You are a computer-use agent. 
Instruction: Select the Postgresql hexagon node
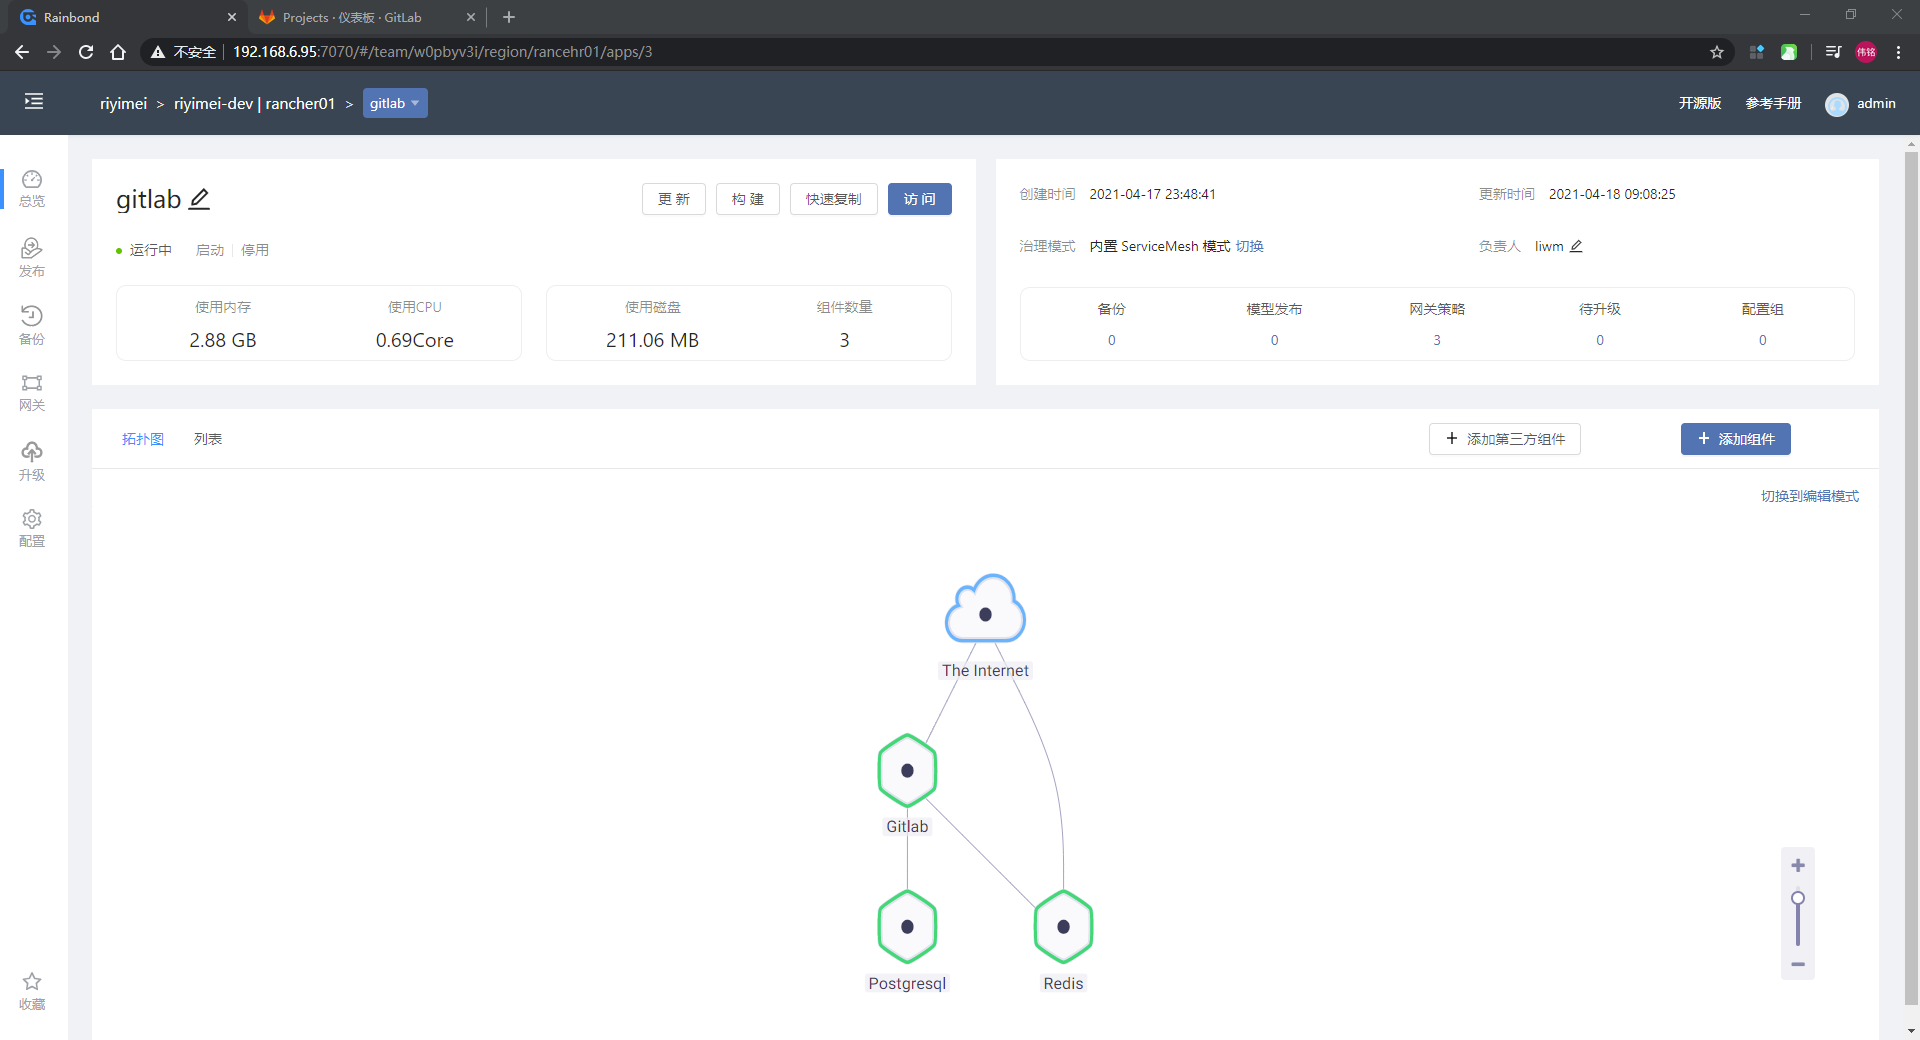pos(907,927)
